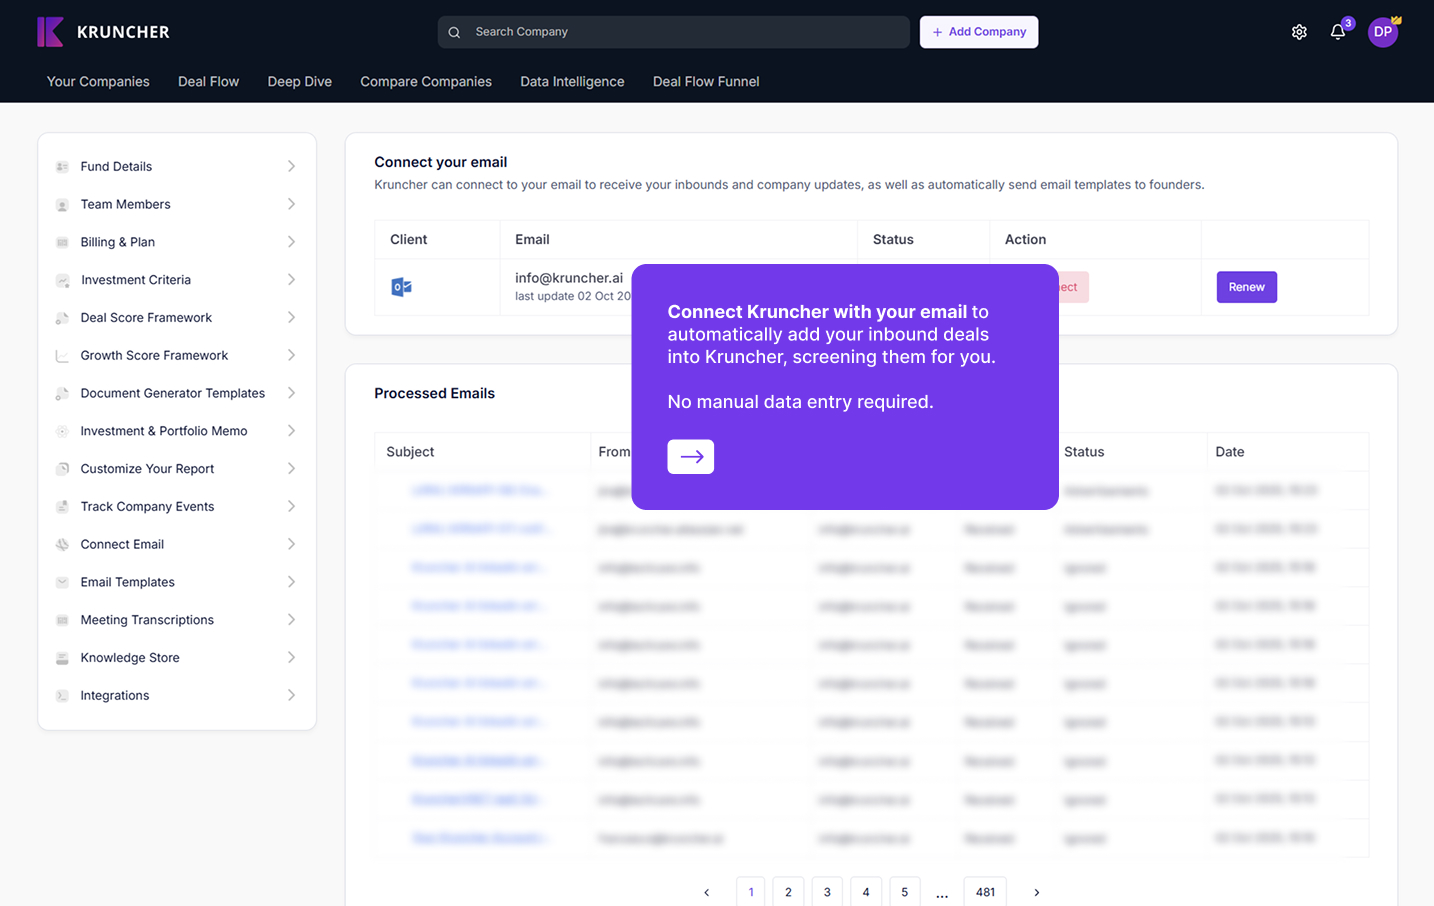Viewport: 1434px width, 906px height.
Task: Open the Deal Flow tab
Action: [208, 82]
